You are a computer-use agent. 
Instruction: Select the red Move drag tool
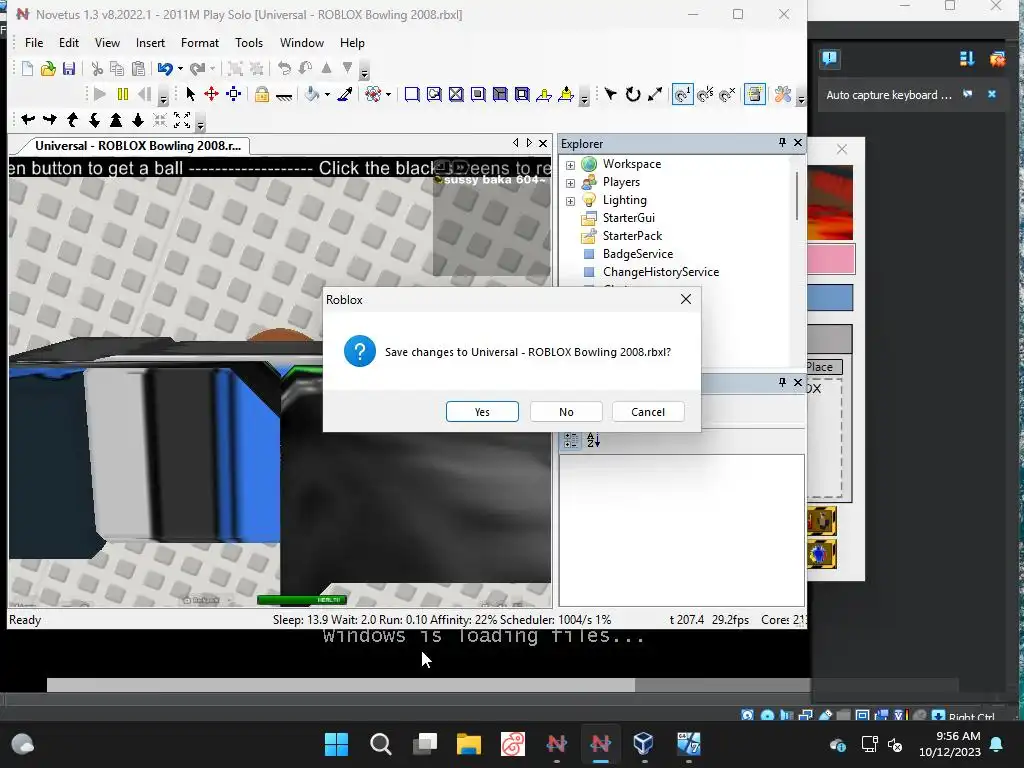211,94
